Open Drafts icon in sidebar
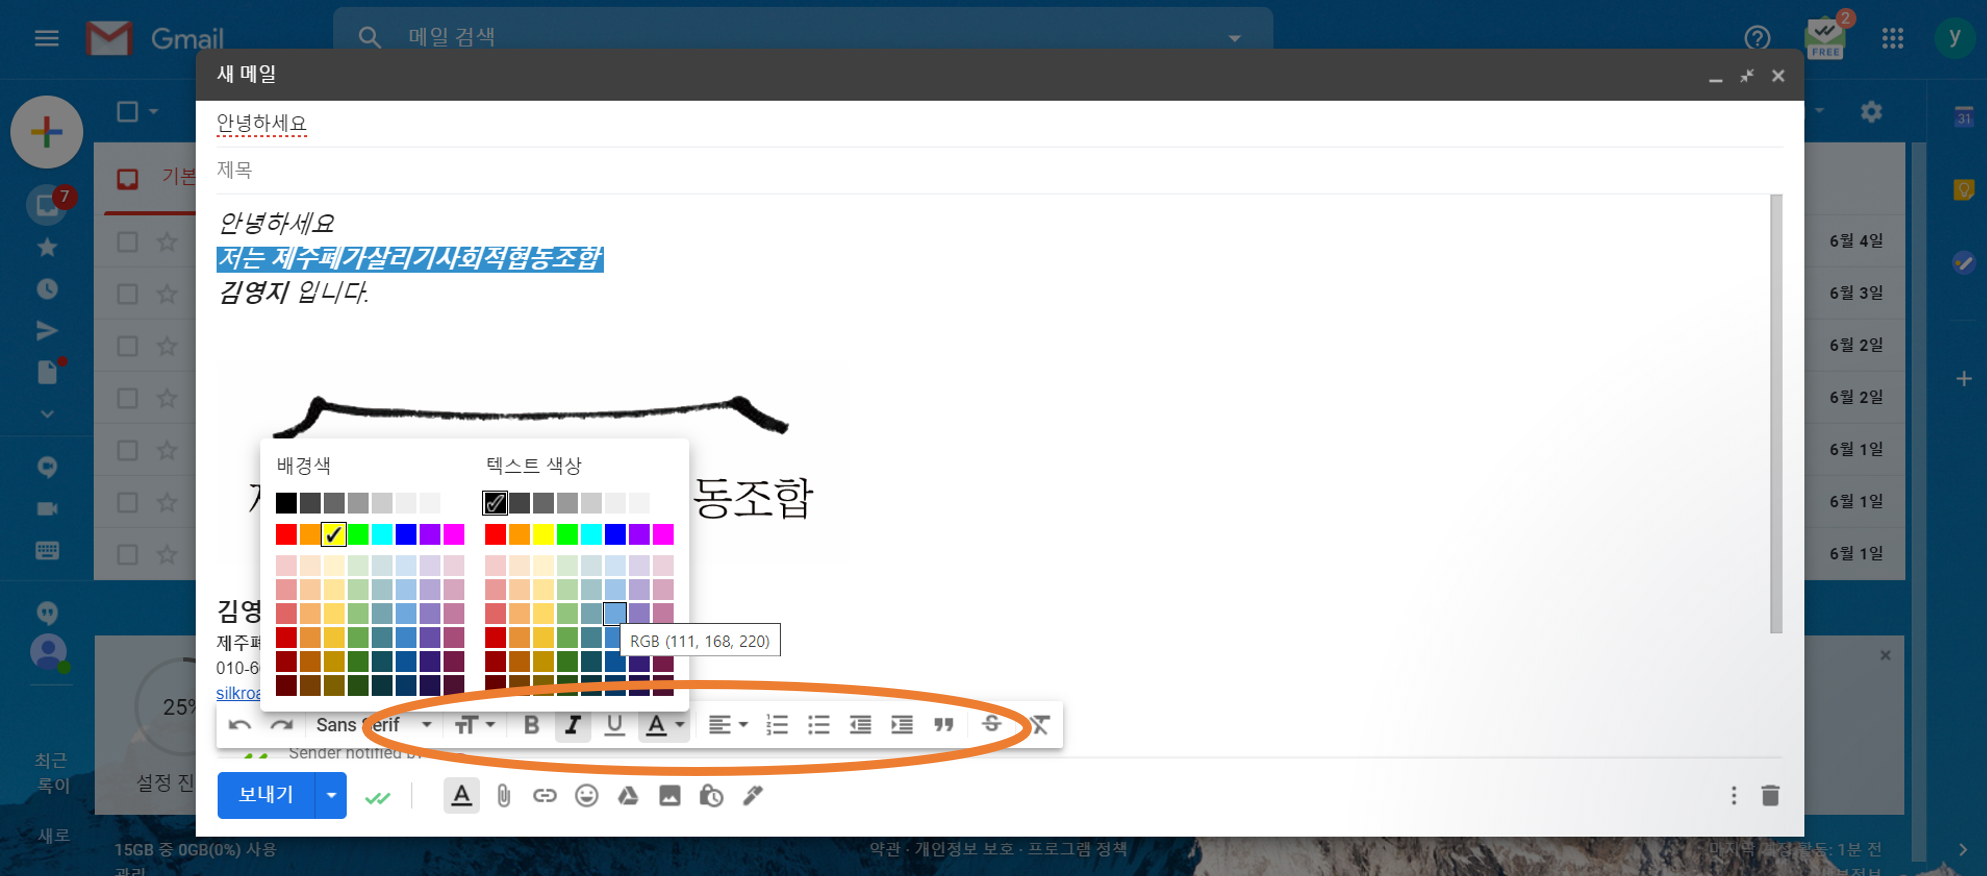The image size is (1987, 876). click(x=49, y=371)
